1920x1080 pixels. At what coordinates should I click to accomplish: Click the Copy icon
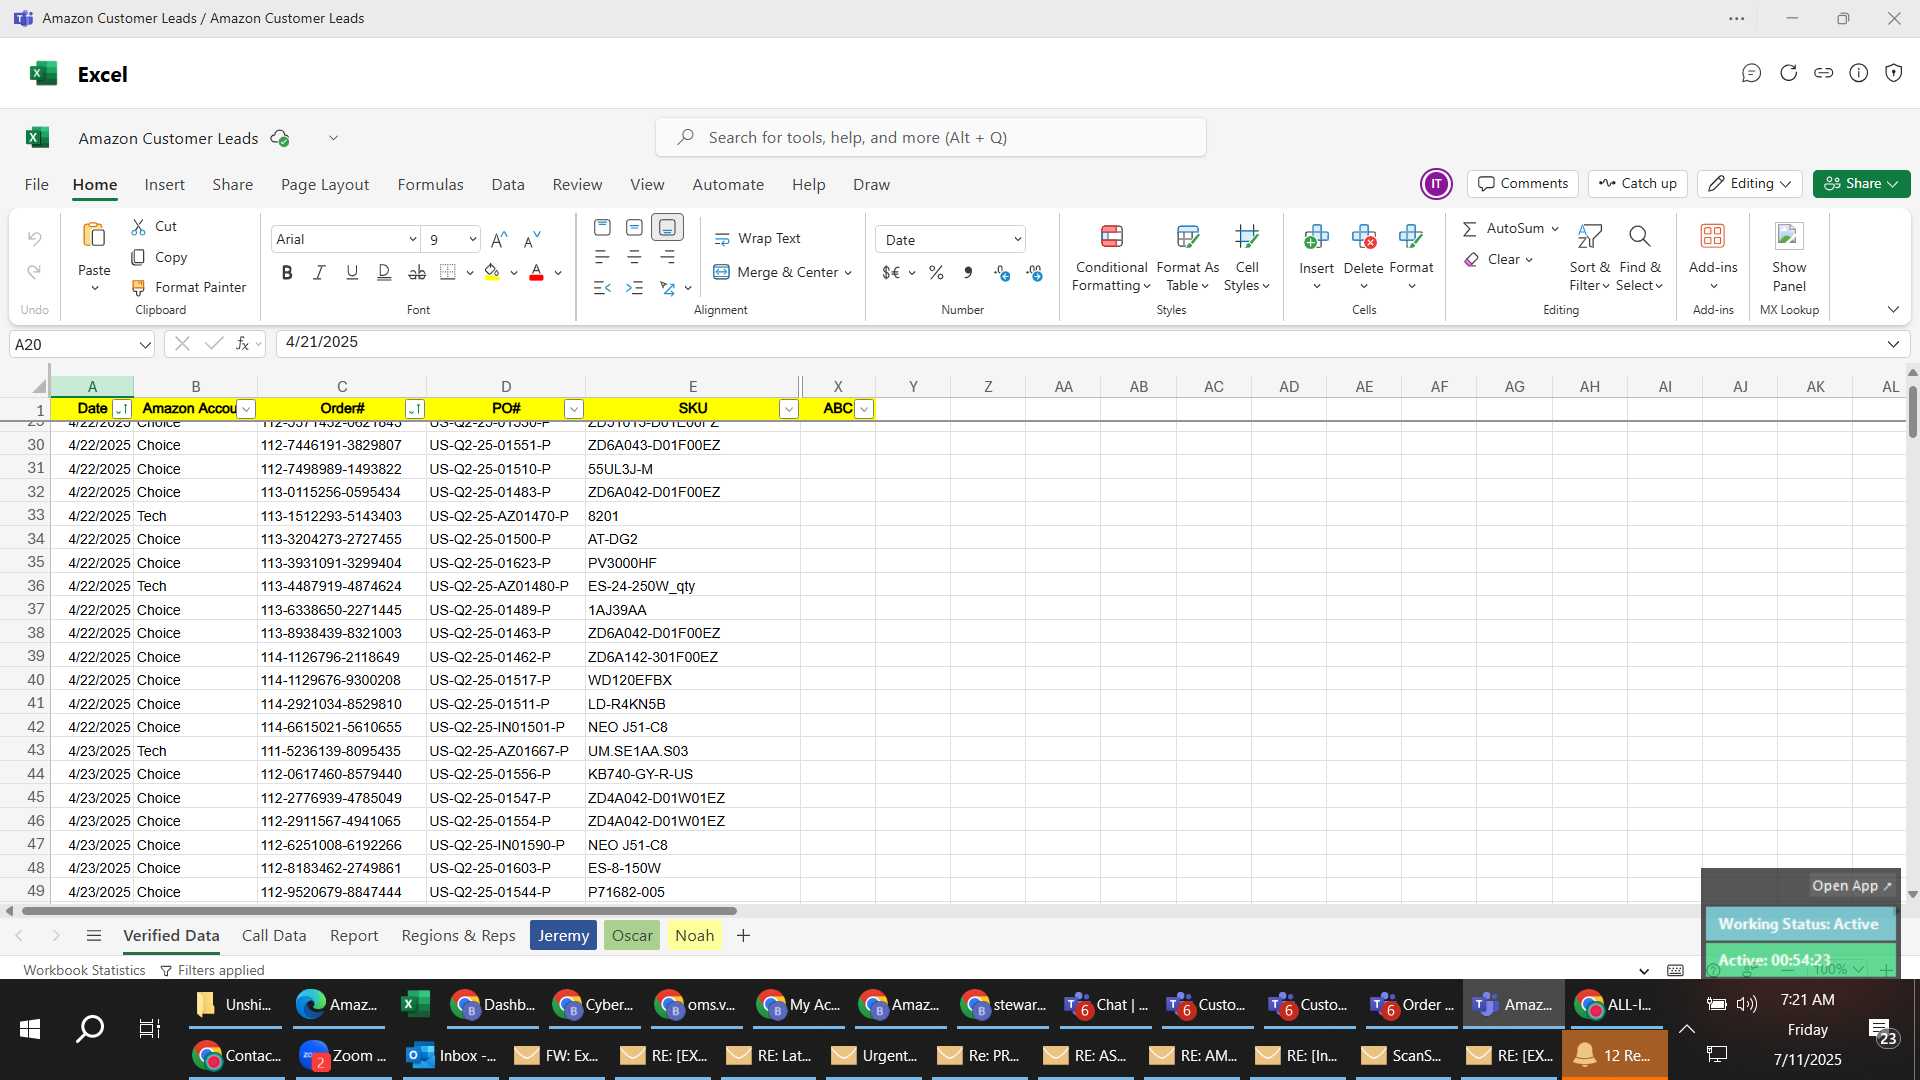coord(139,257)
